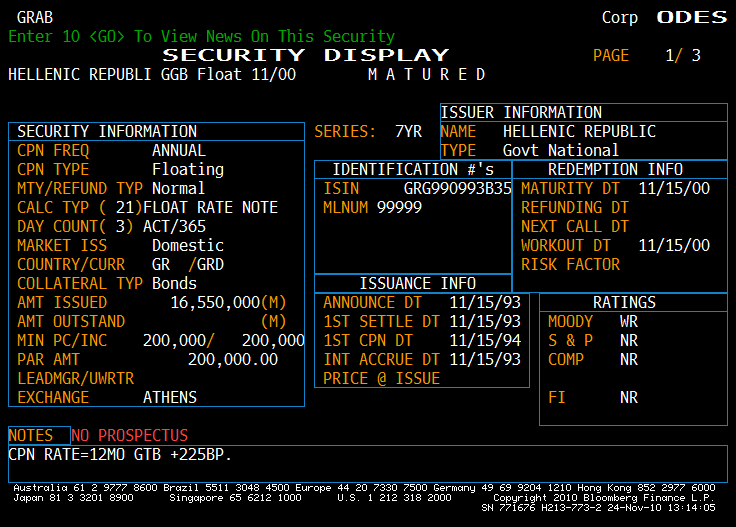Click the issuer TYPE value Govt National
Screen dimensions: 736x527
click(x=561, y=150)
